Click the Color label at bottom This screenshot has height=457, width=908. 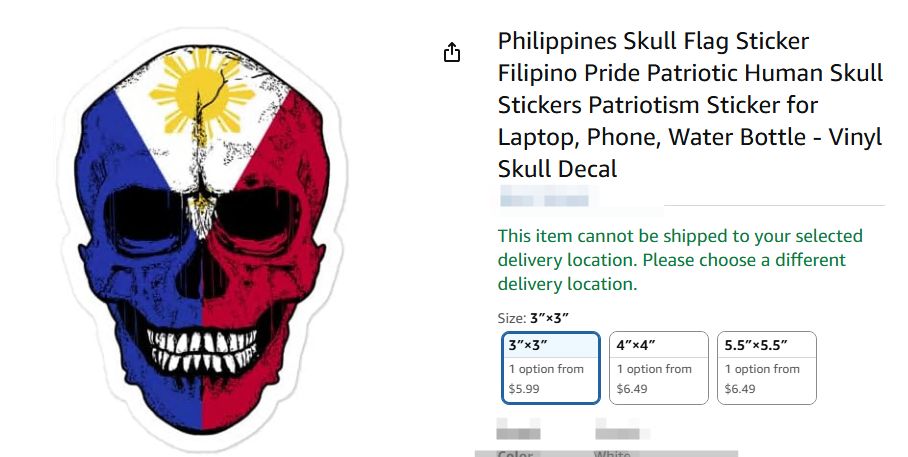point(515,454)
